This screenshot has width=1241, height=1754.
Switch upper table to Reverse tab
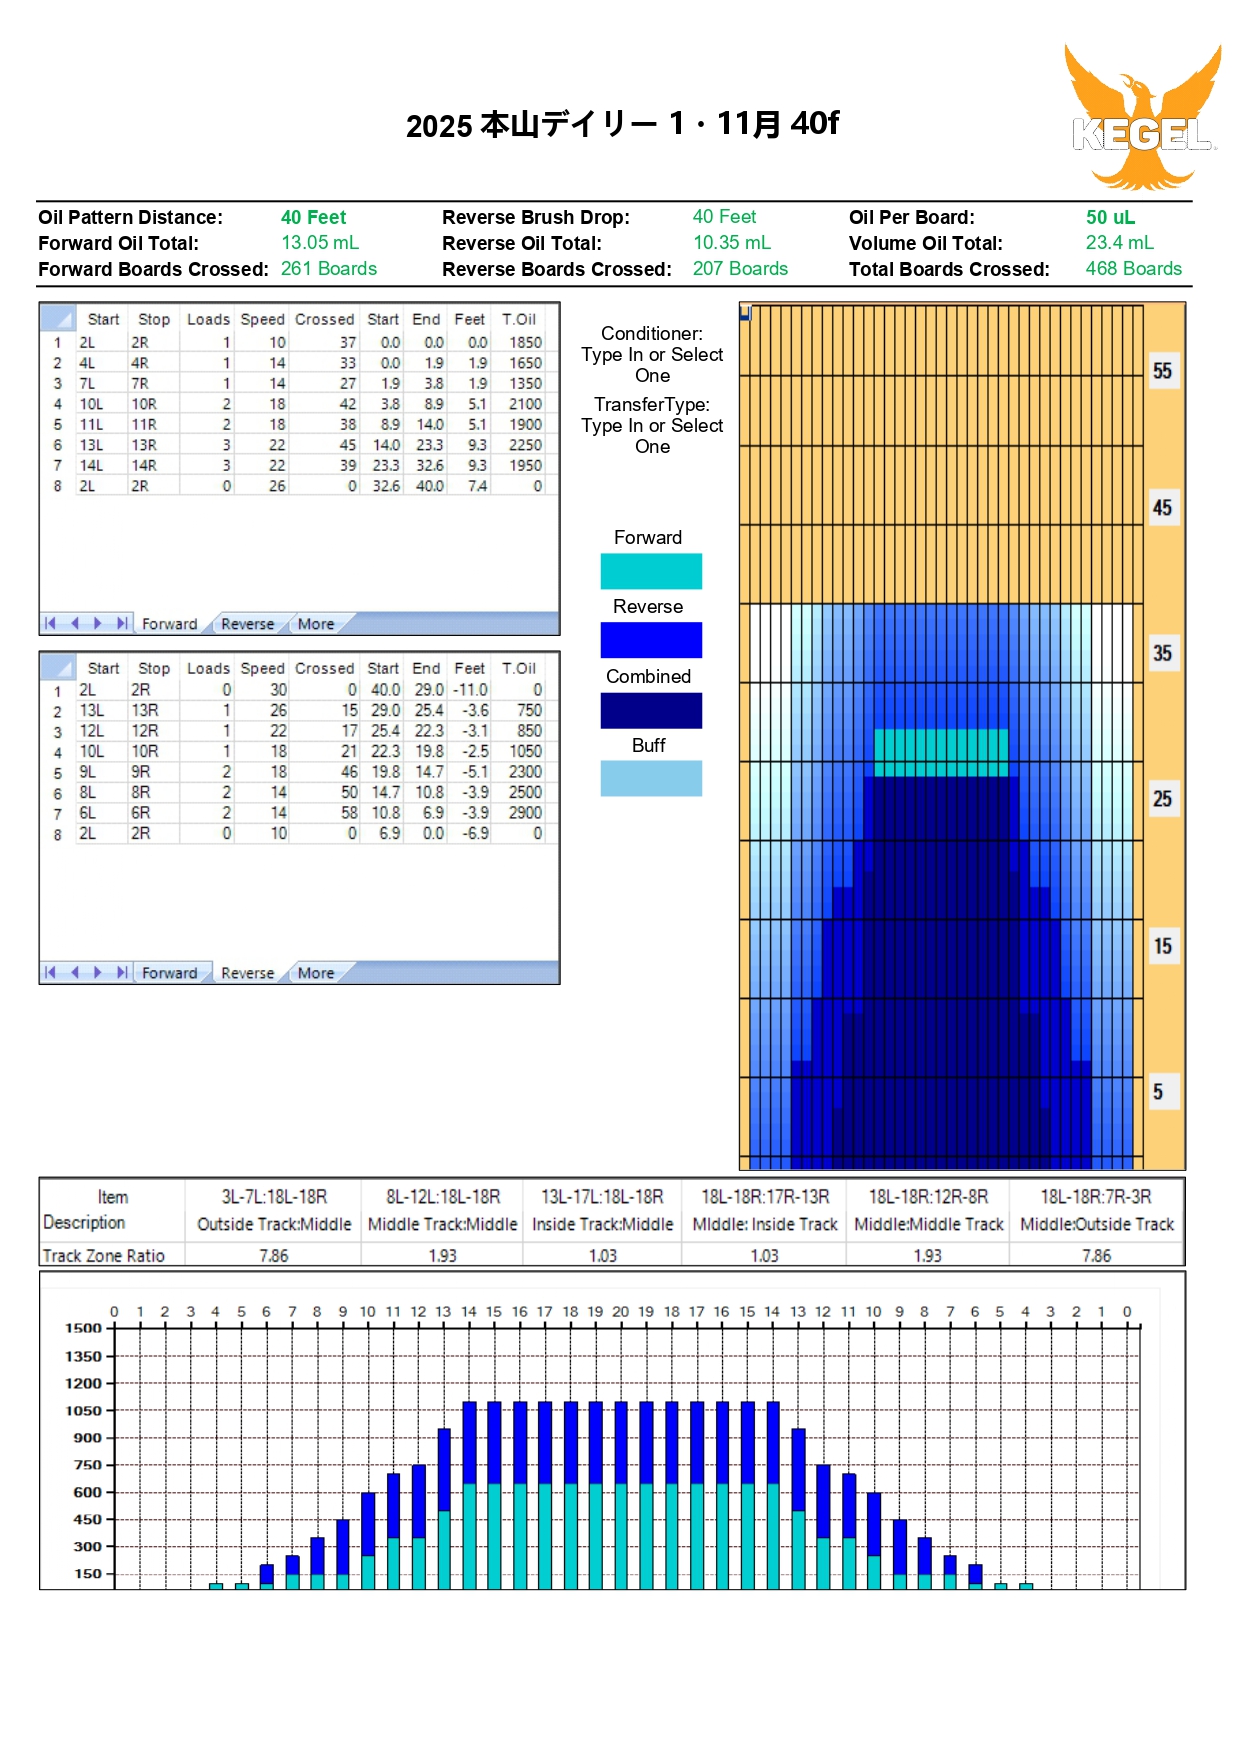pos(247,624)
